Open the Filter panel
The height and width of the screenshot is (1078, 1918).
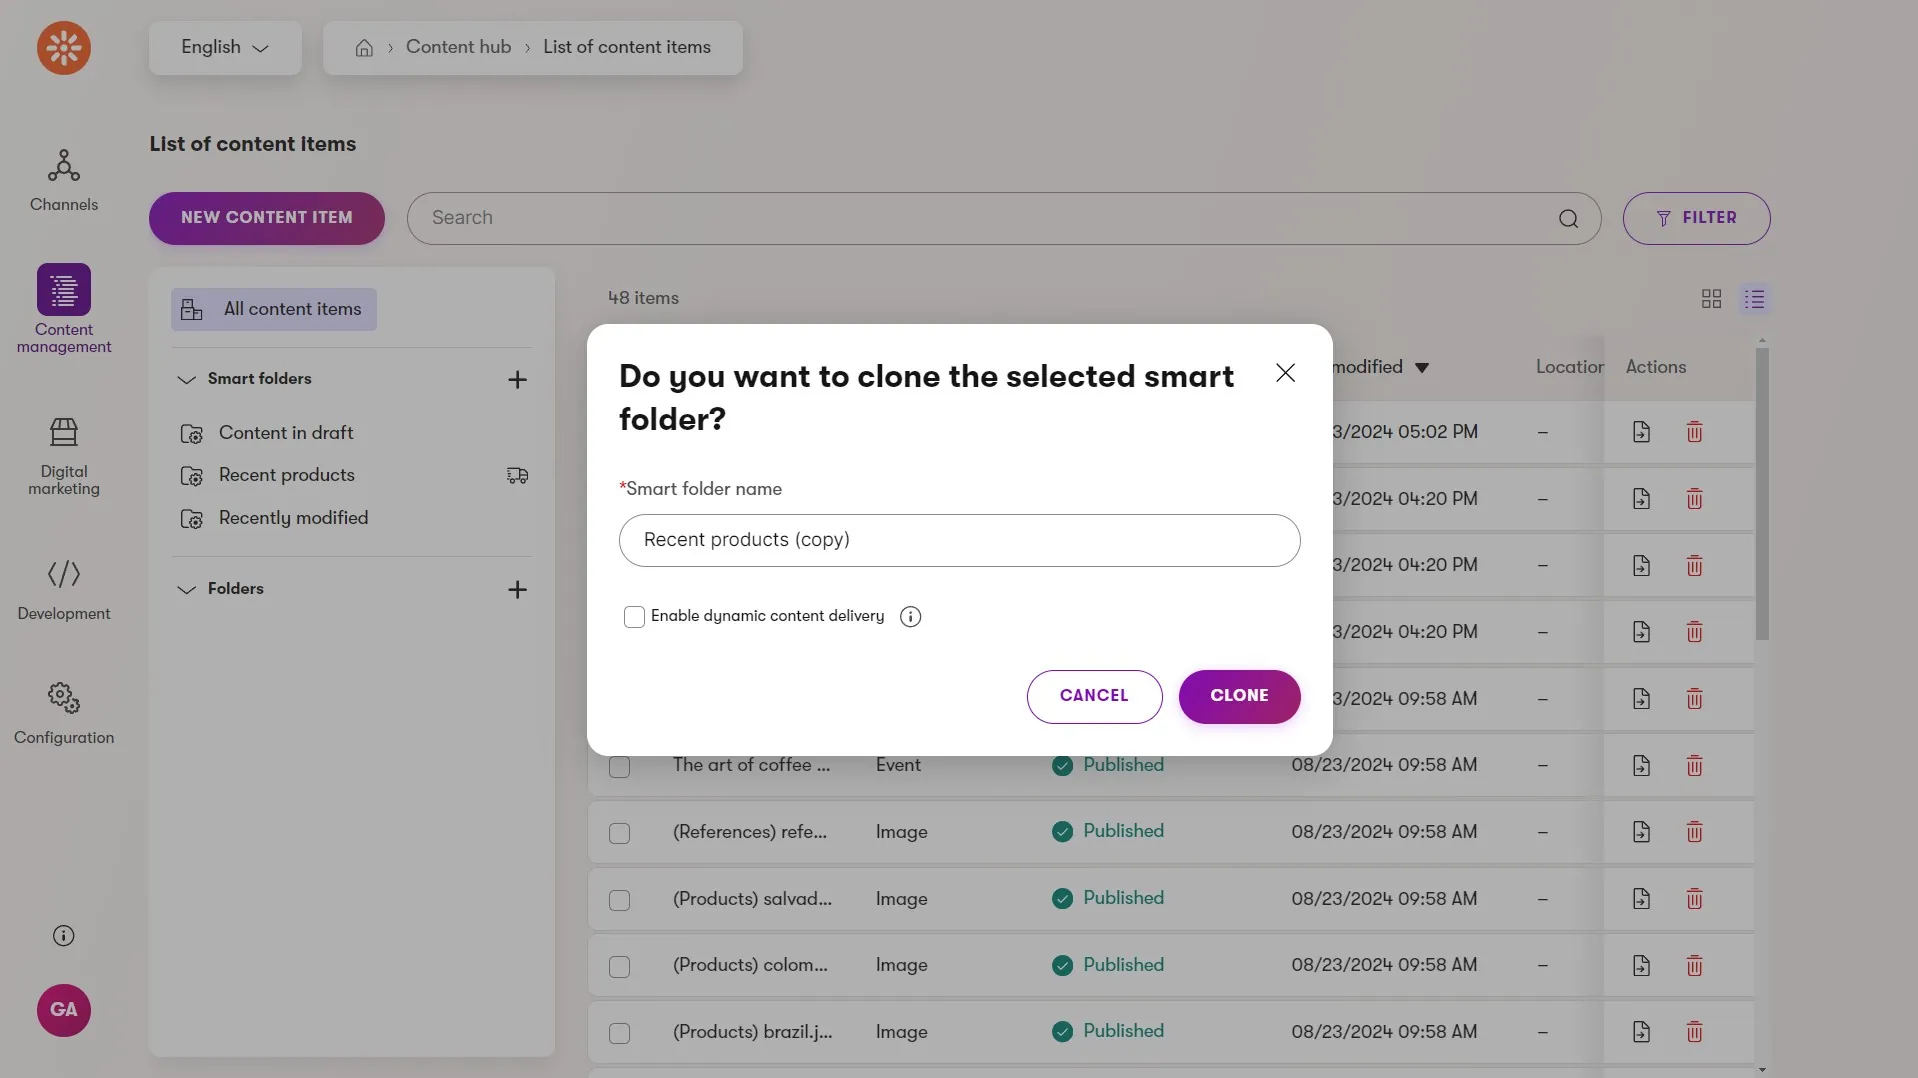pos(1696,218)
